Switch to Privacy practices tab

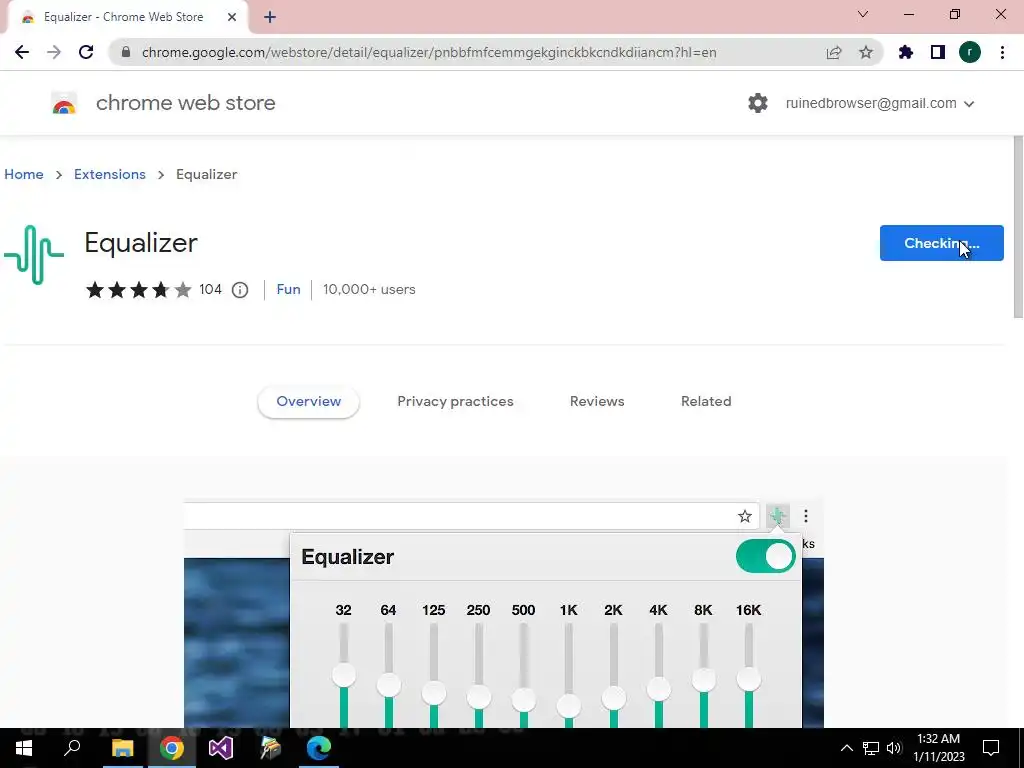455,402
